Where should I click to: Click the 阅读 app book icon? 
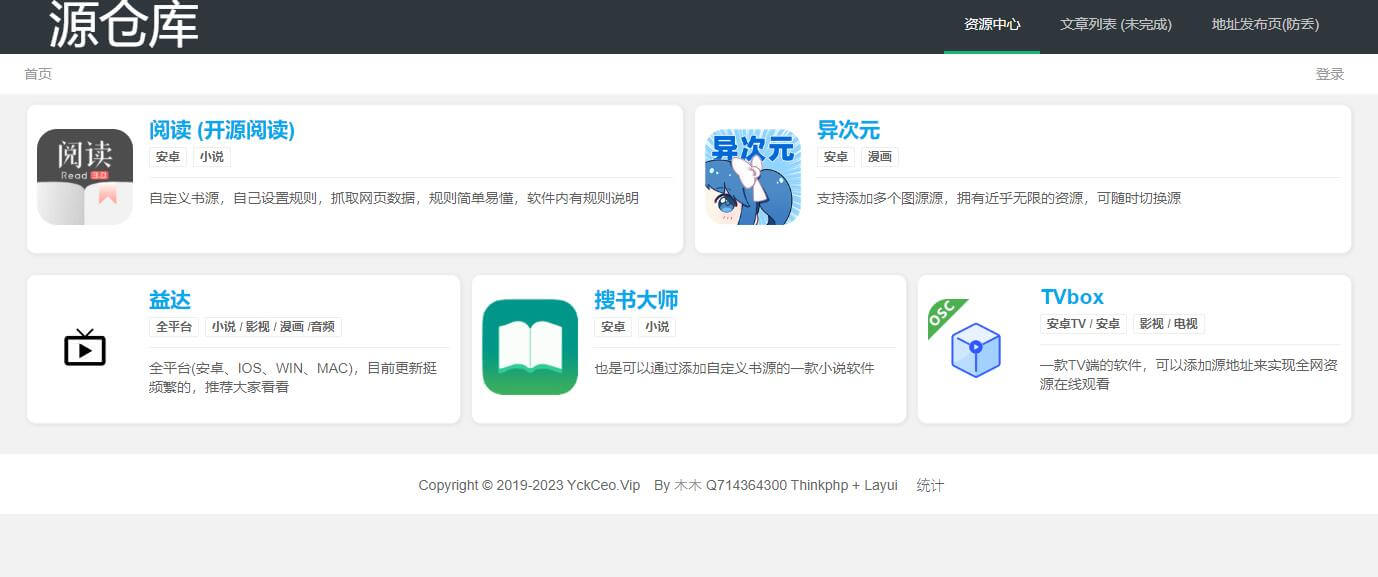(85, 177)
